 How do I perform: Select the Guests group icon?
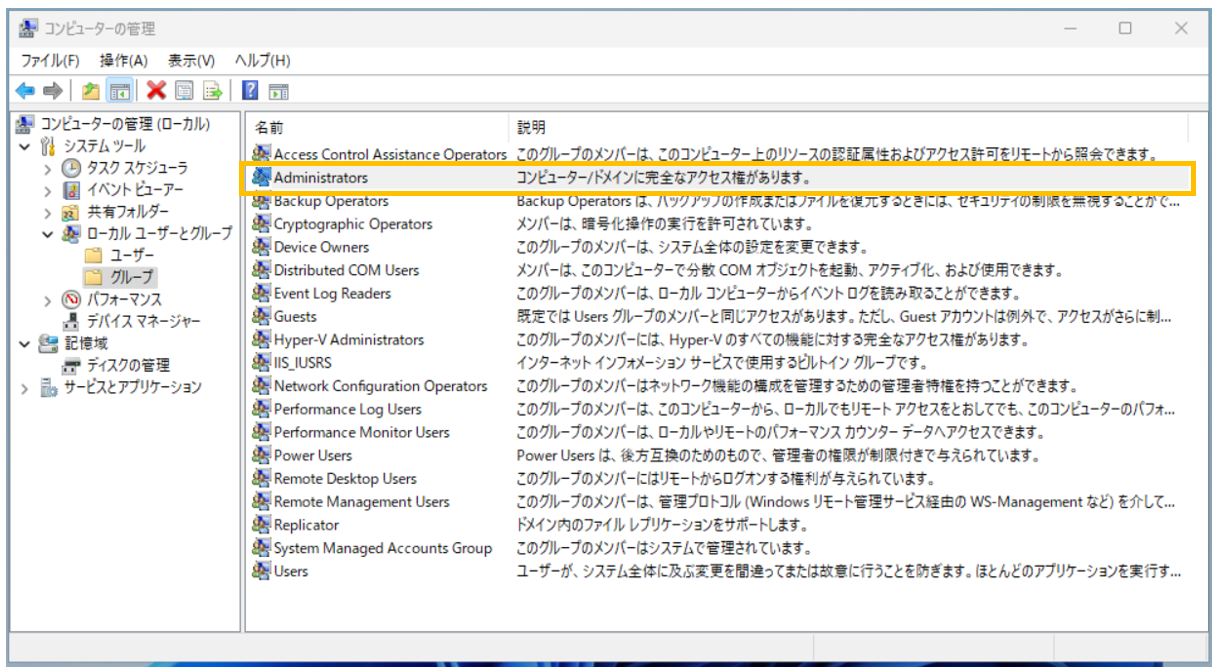click(x=261, y=316)
